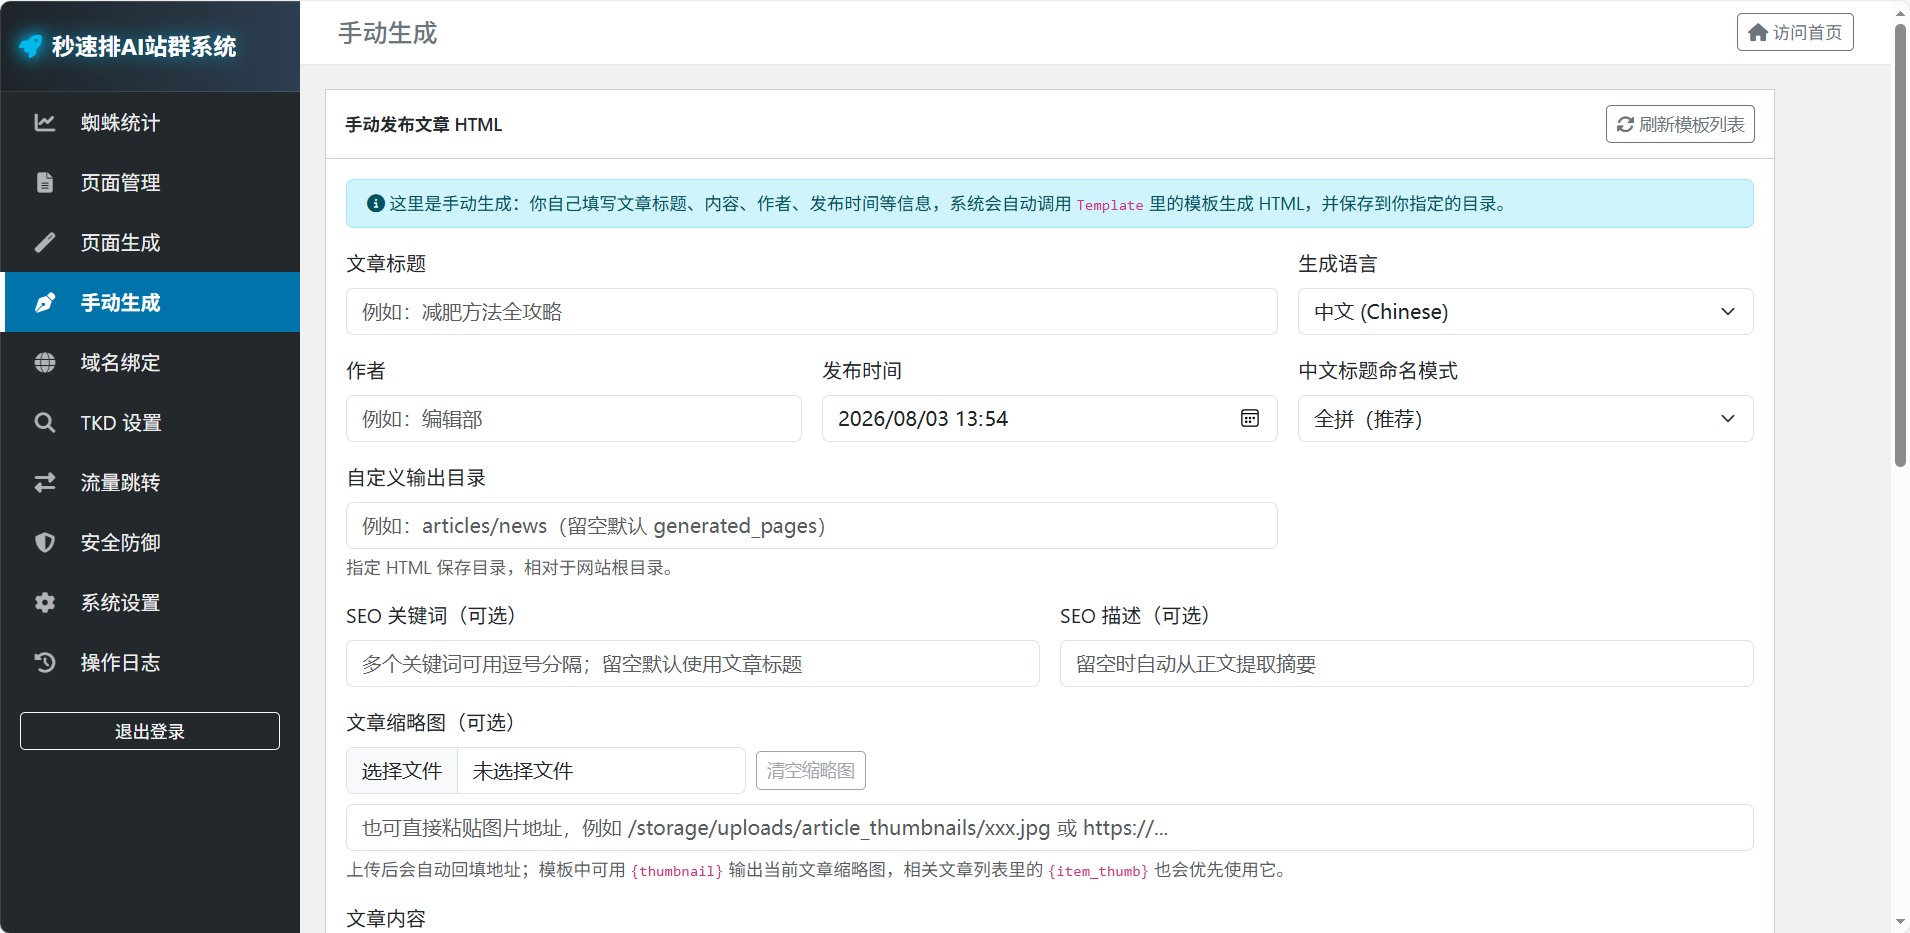Expand the 中文标题命名模式 dropdown
The width and height of the screenshot is (1910, 933).
pyautogui.click(x=1526, y=419)
